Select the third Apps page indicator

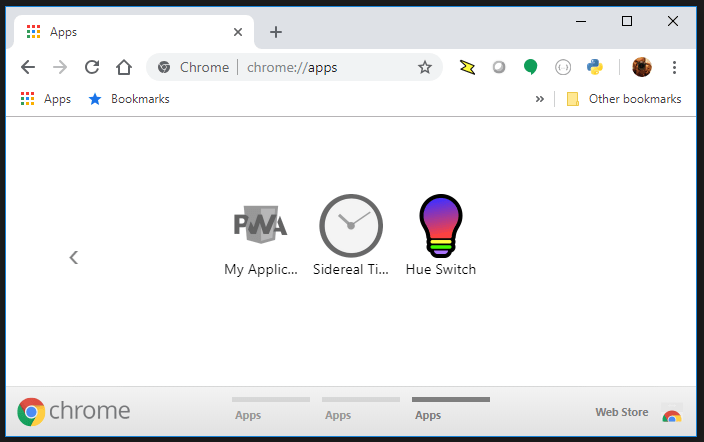coord(451,408)
